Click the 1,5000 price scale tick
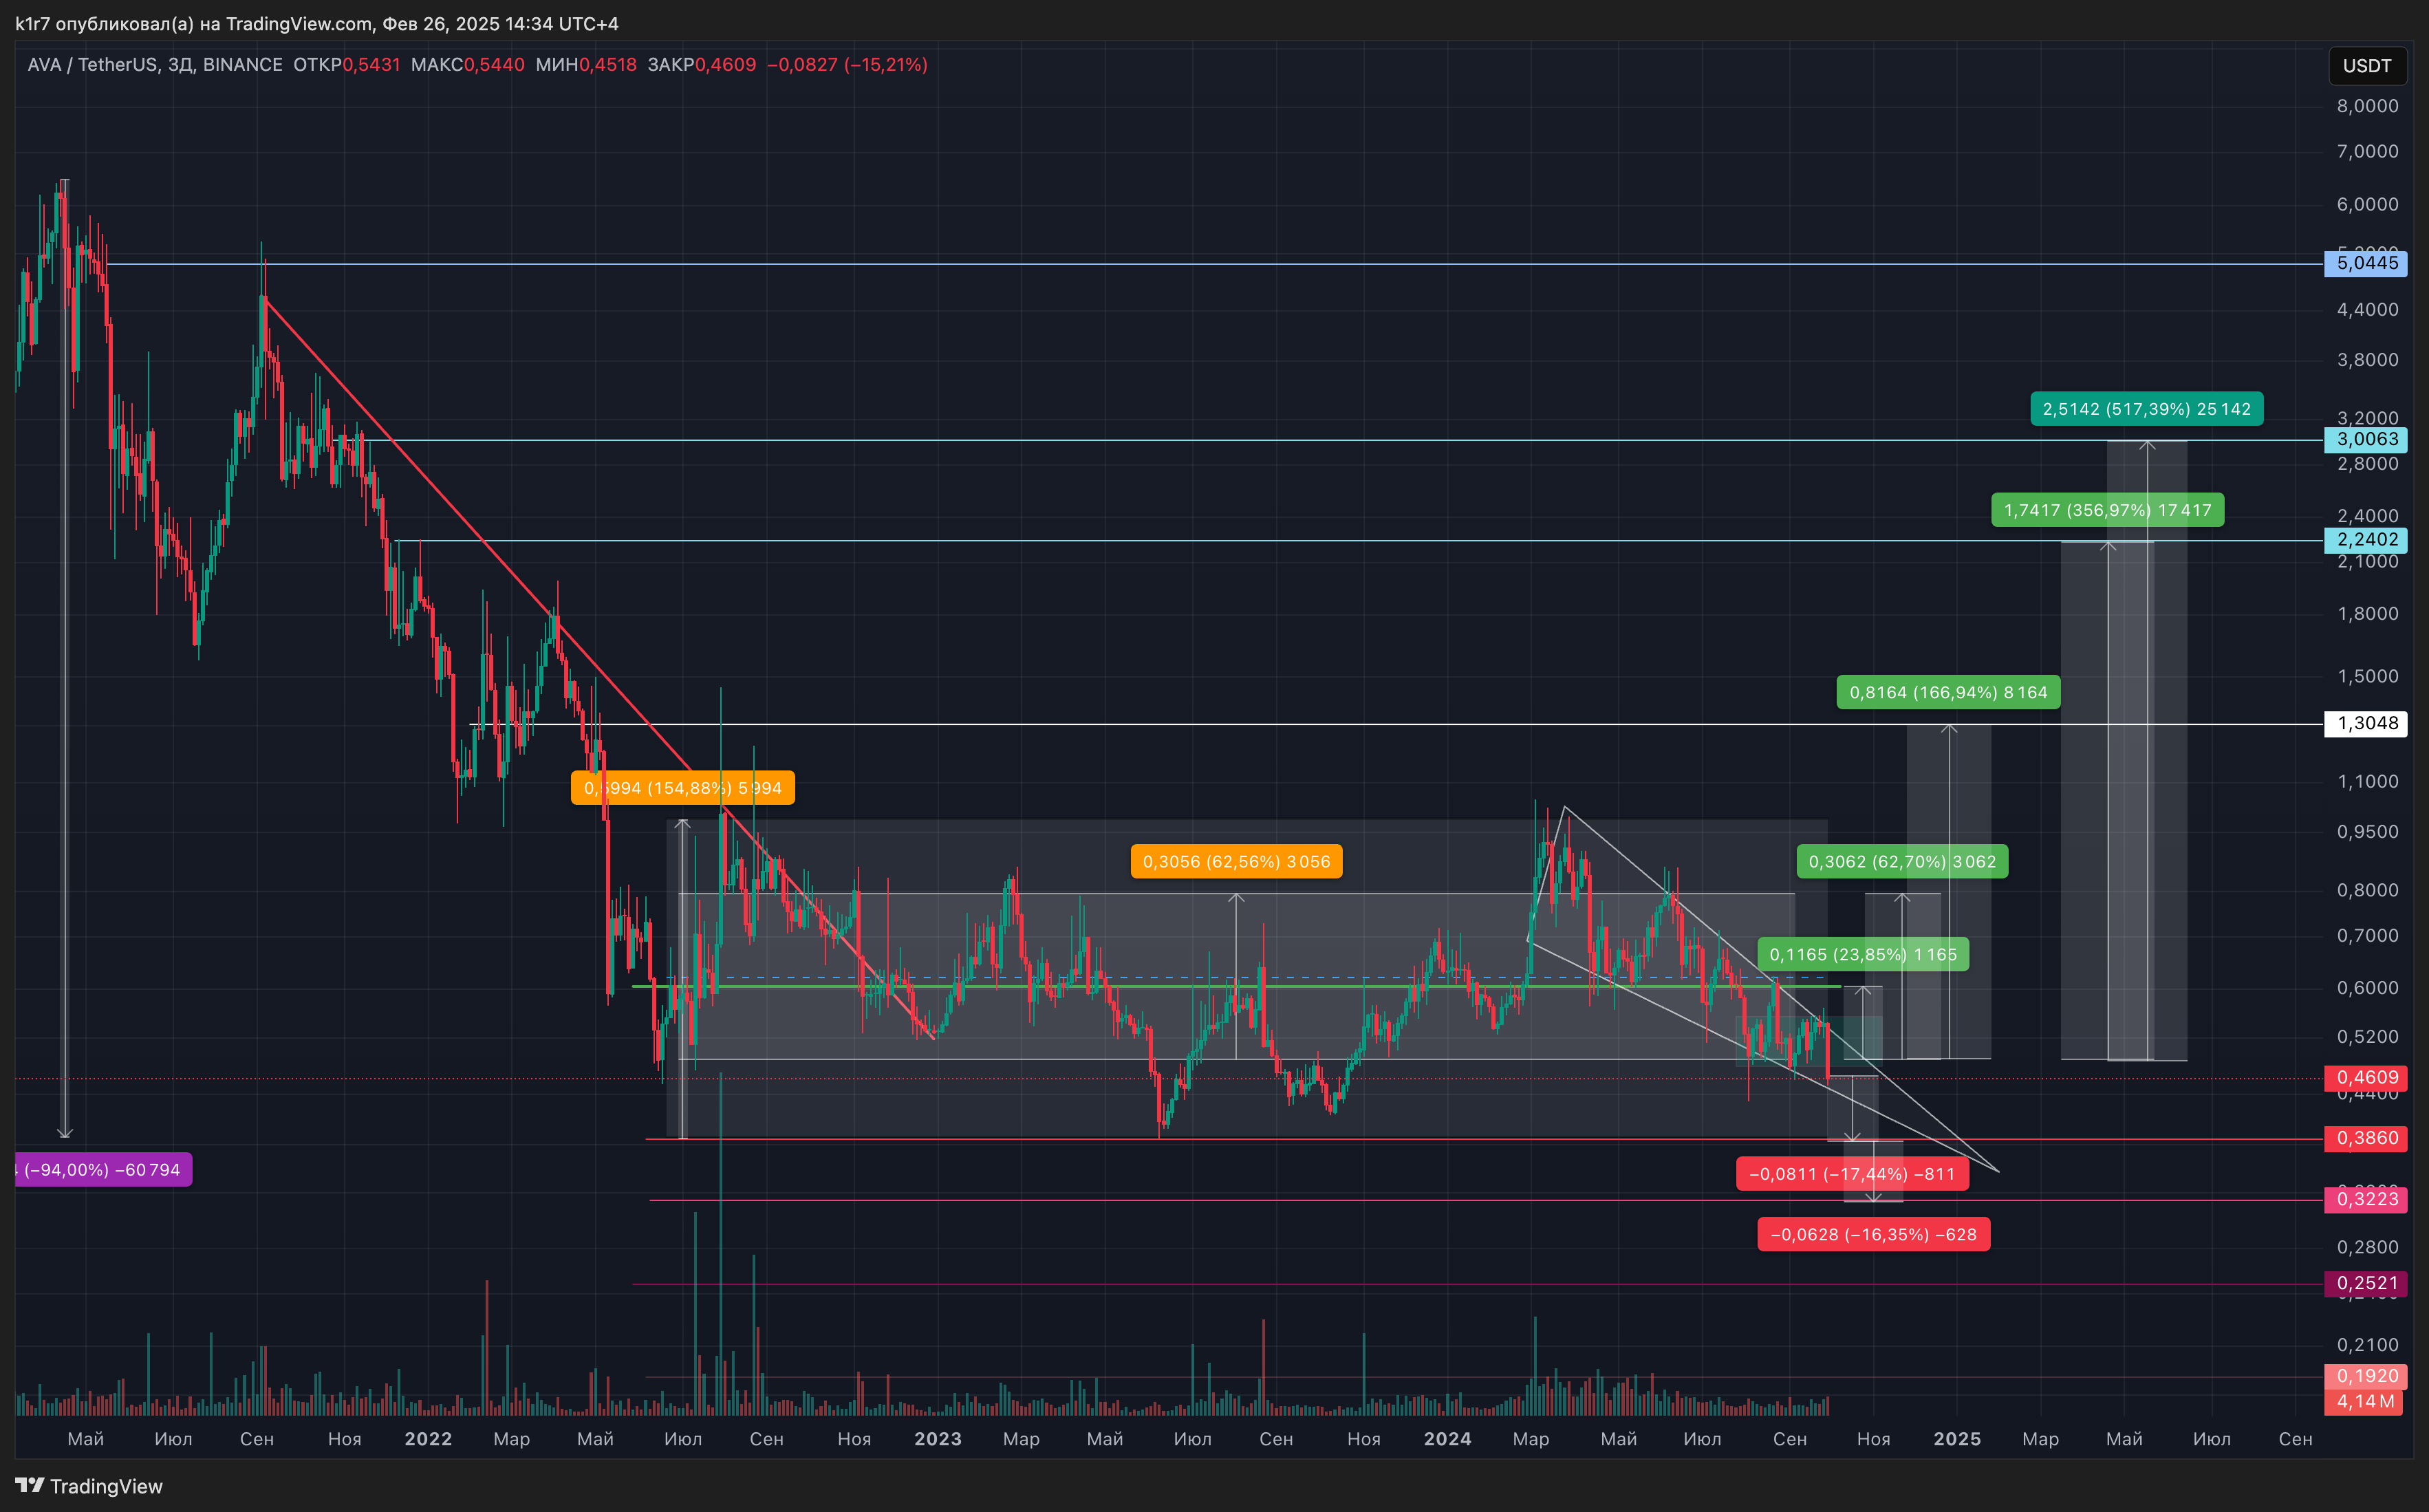This screenshot has height=1512, width=2429. 2367,676
